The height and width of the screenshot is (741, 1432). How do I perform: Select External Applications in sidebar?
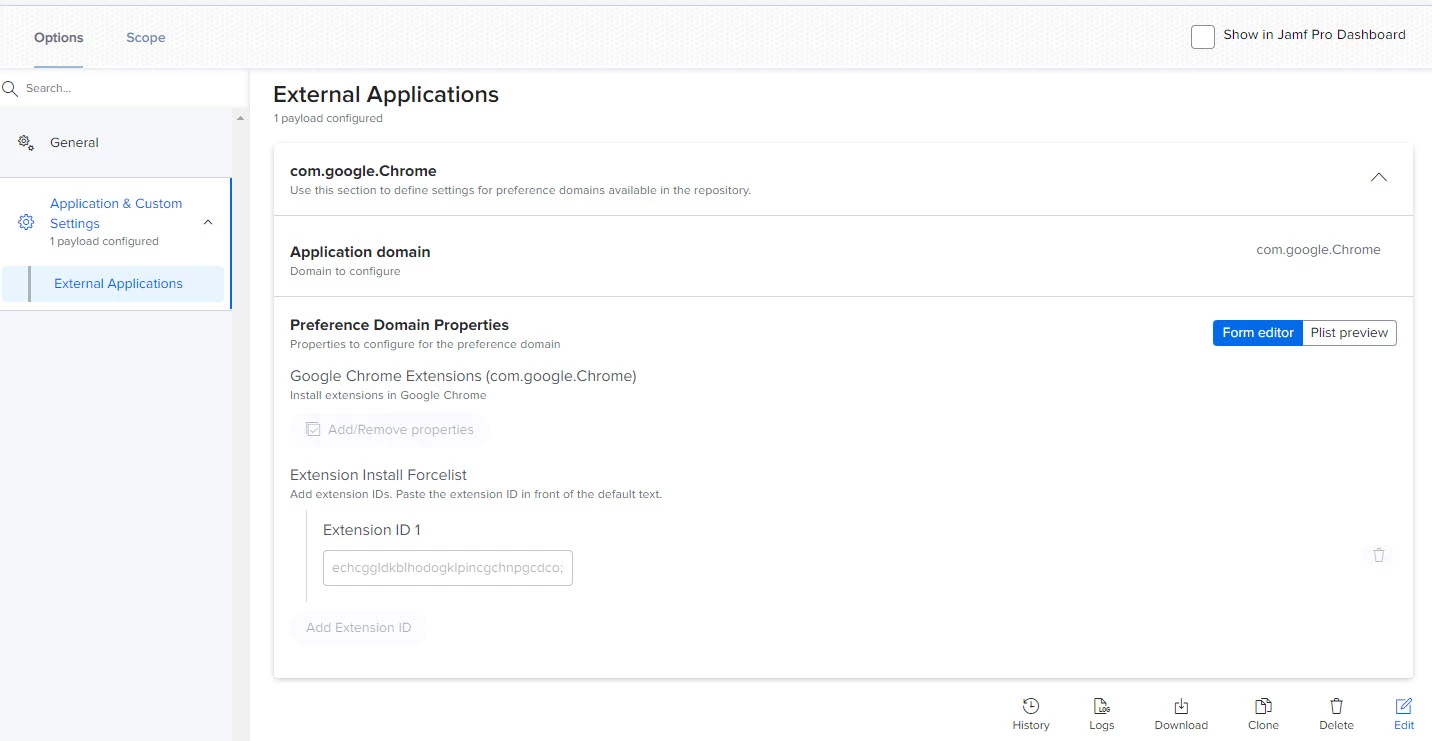pos(113,284)
